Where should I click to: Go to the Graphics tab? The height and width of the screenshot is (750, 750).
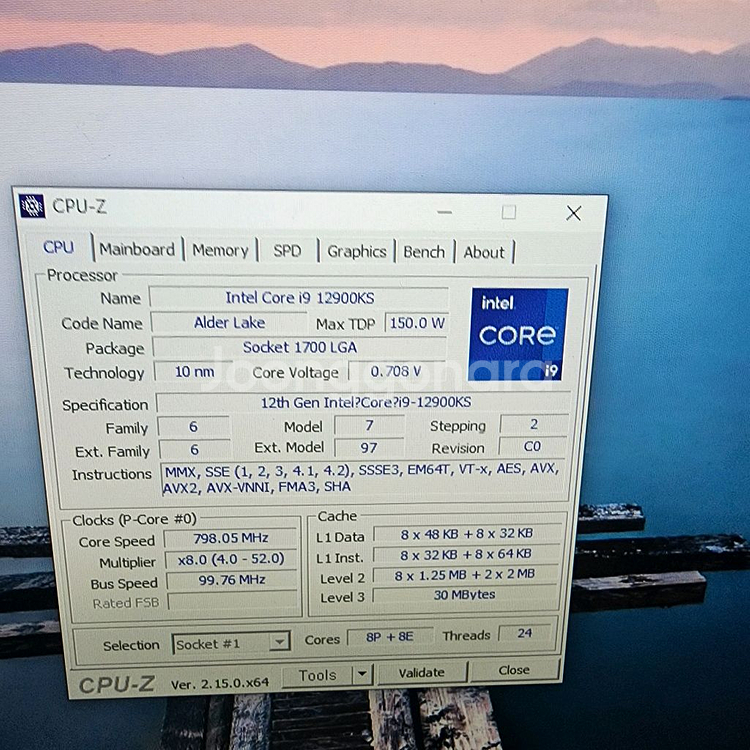(x=356, y=252)
